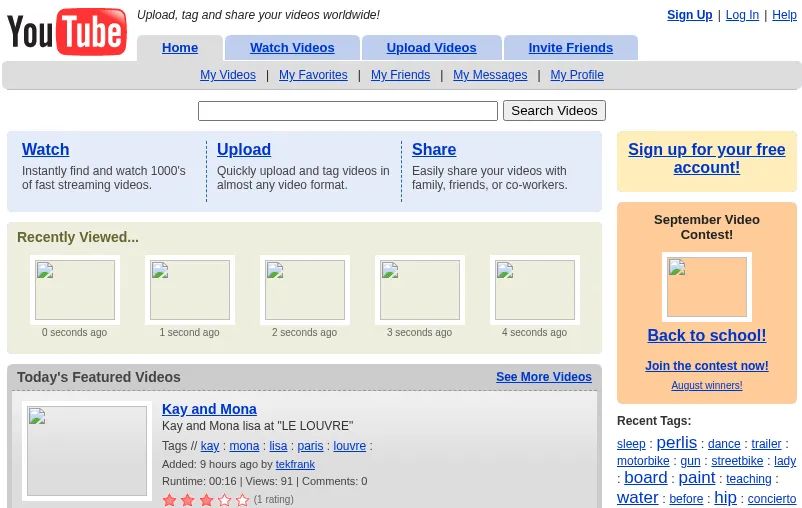Image resolution: width=802 pixels, height=508 pixels.
Task: Open the thumbnail viewed 0 seconds ago
Action: [75, 290]
